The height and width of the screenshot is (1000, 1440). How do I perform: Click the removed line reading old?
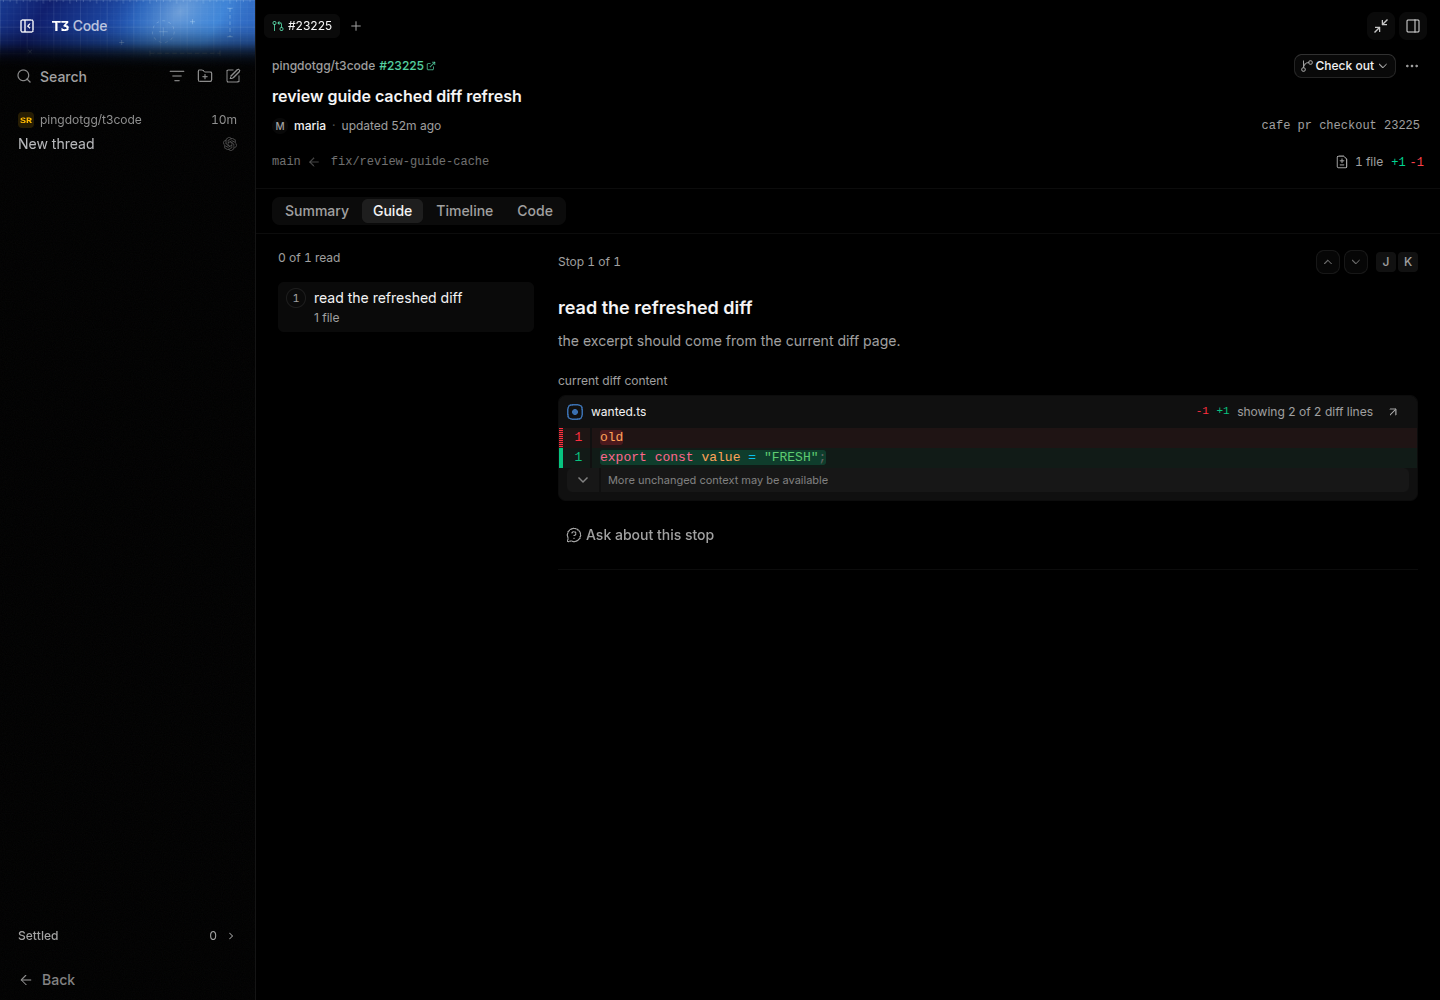click(x=988, y=437)
